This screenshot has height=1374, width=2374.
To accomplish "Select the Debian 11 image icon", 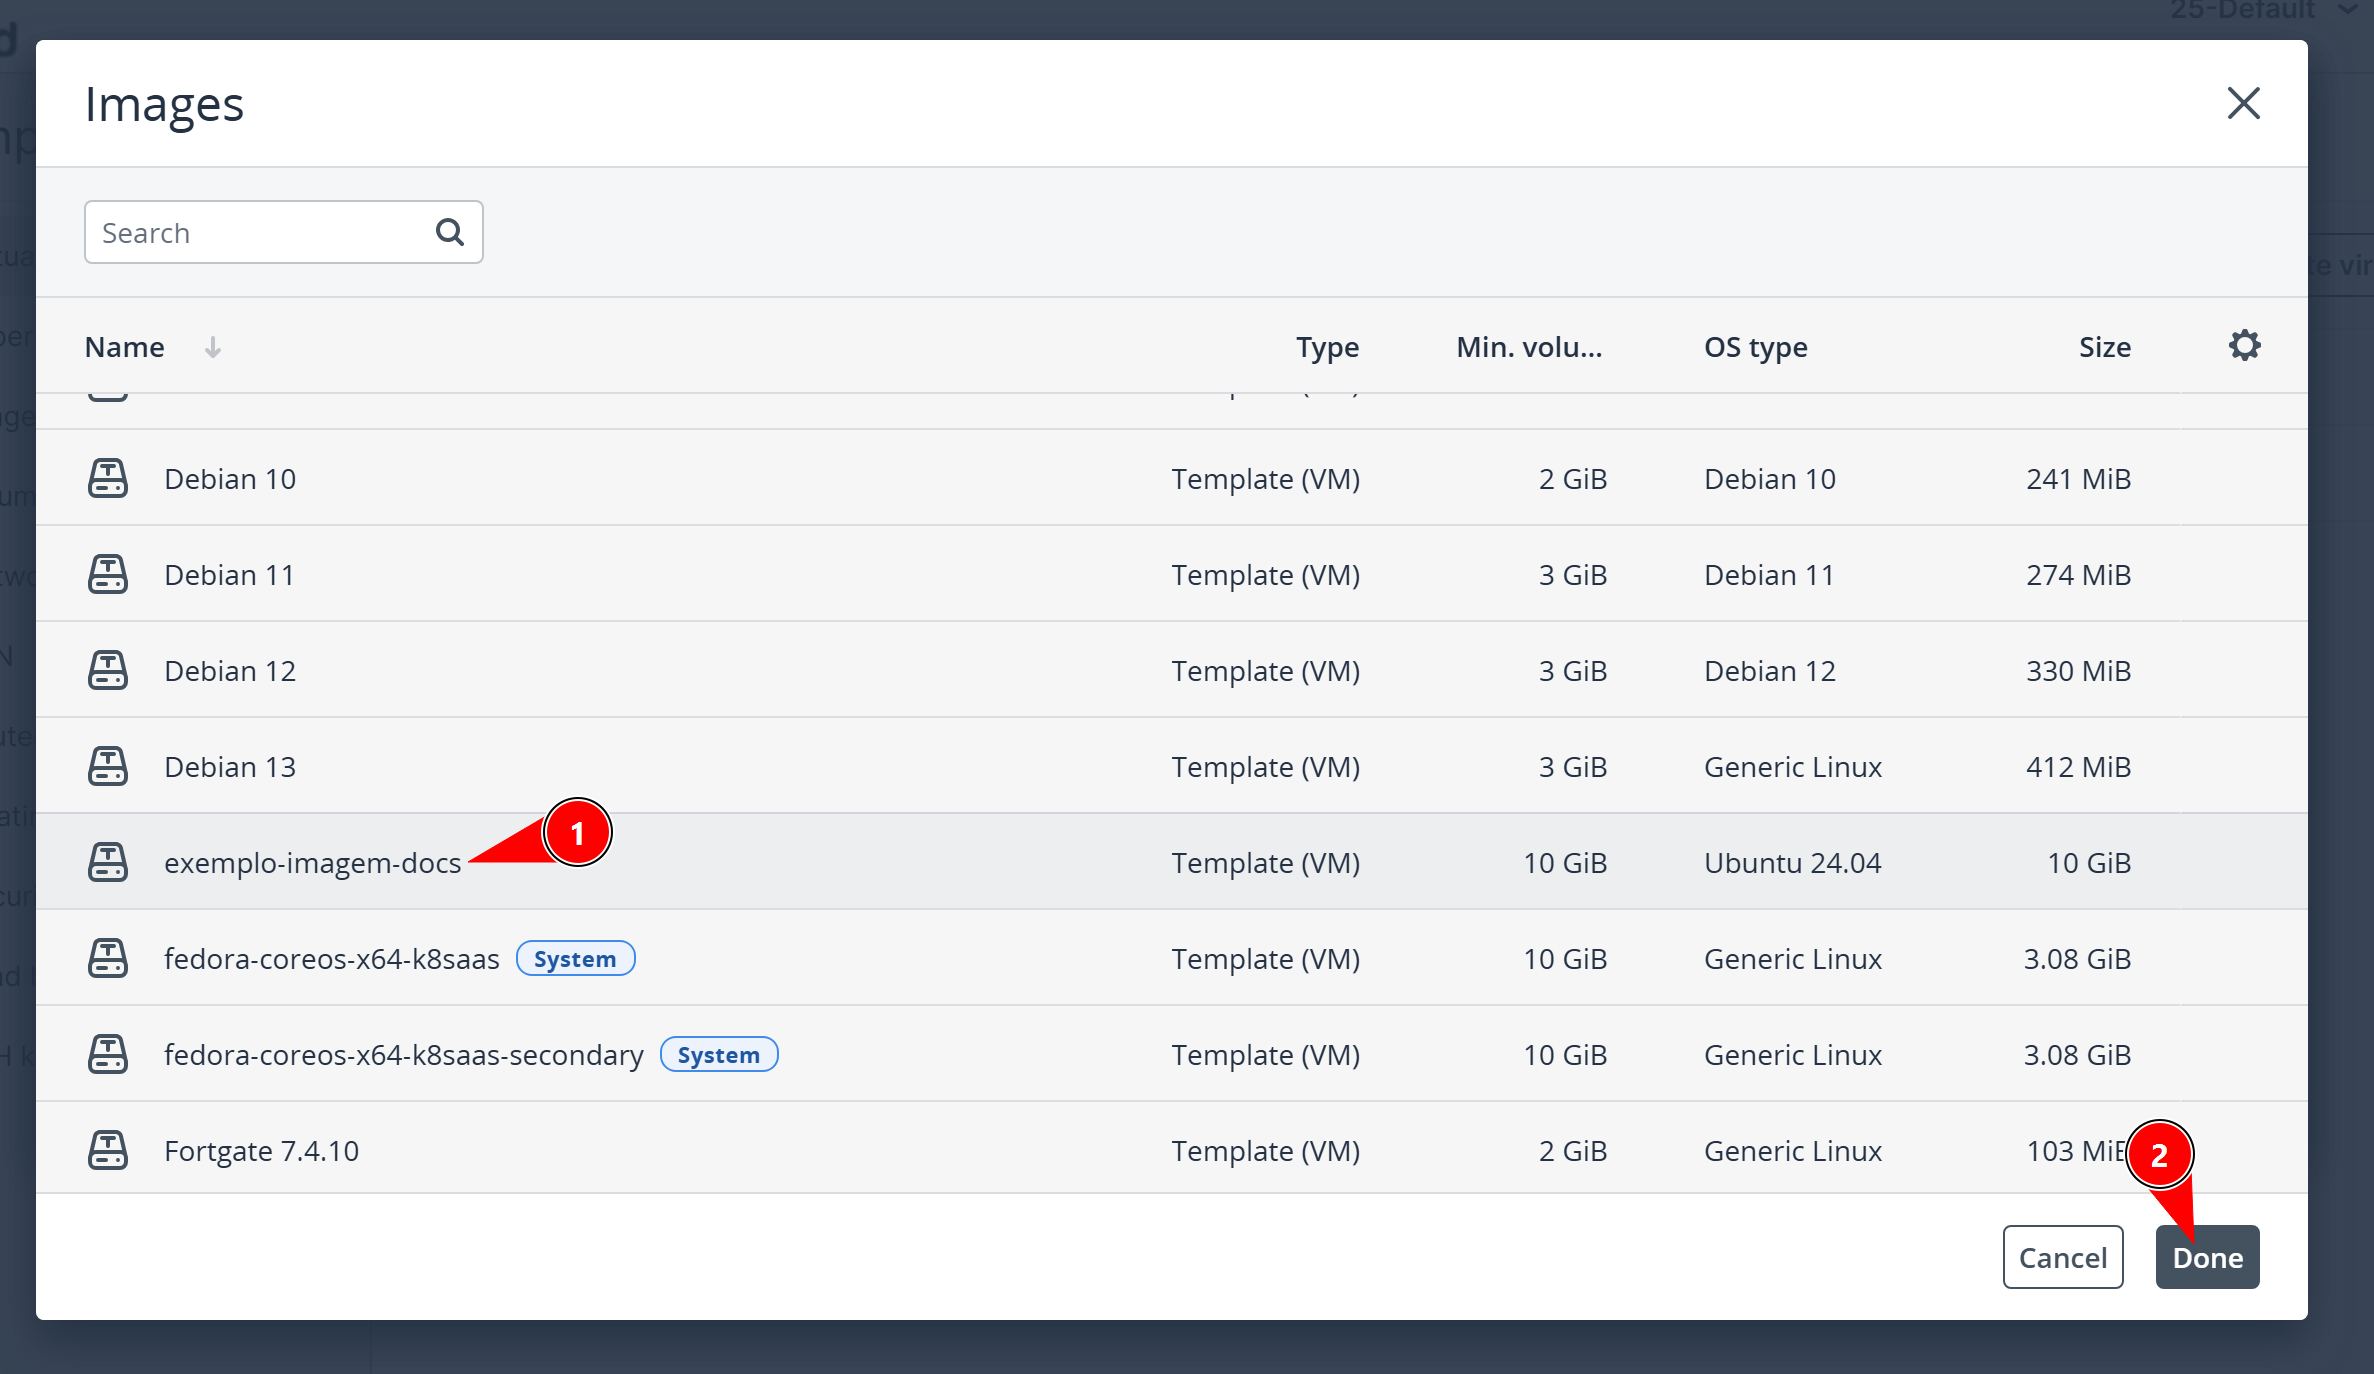I will click(108, 575).
